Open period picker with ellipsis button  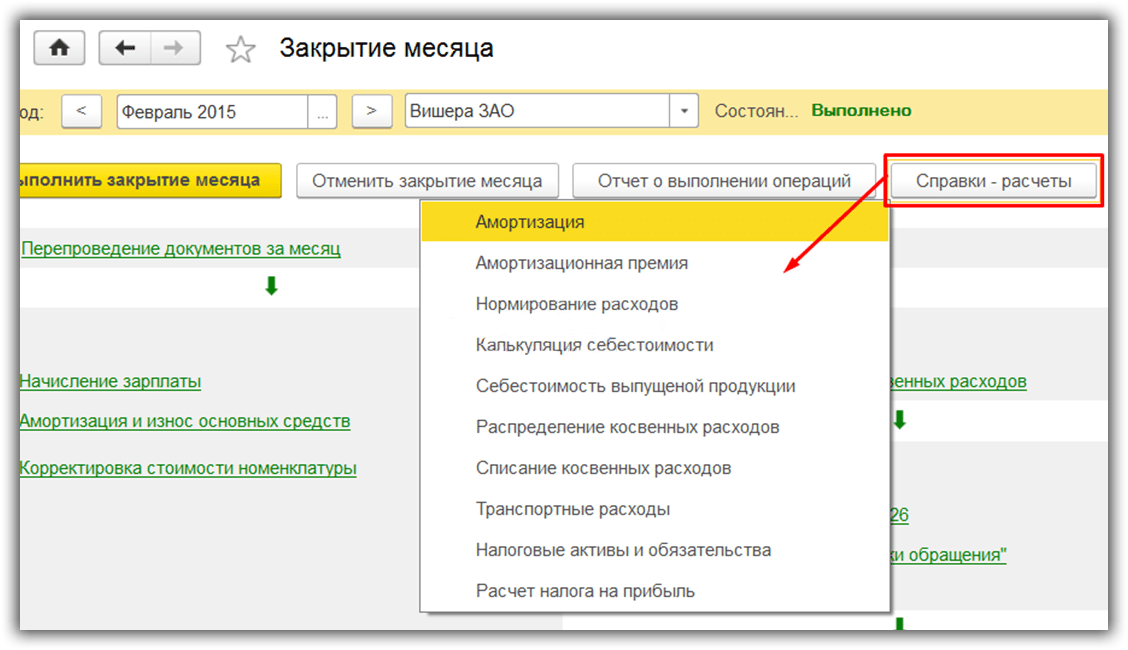[322, 112]
